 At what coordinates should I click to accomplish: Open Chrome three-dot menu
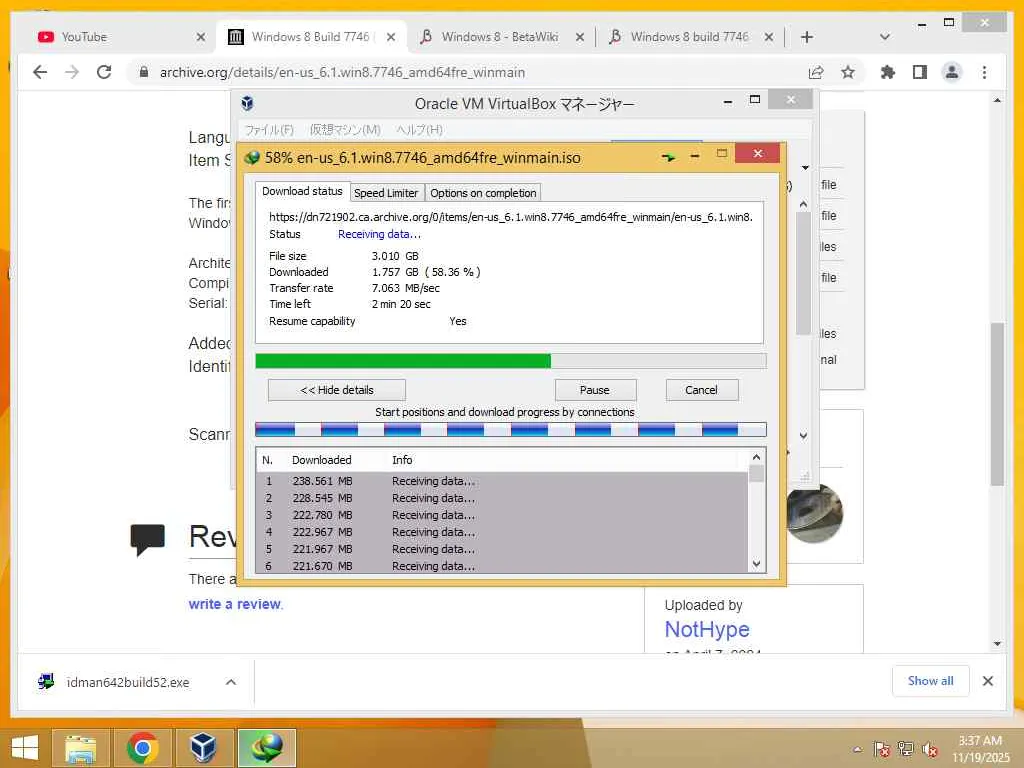tap(984, 72)
